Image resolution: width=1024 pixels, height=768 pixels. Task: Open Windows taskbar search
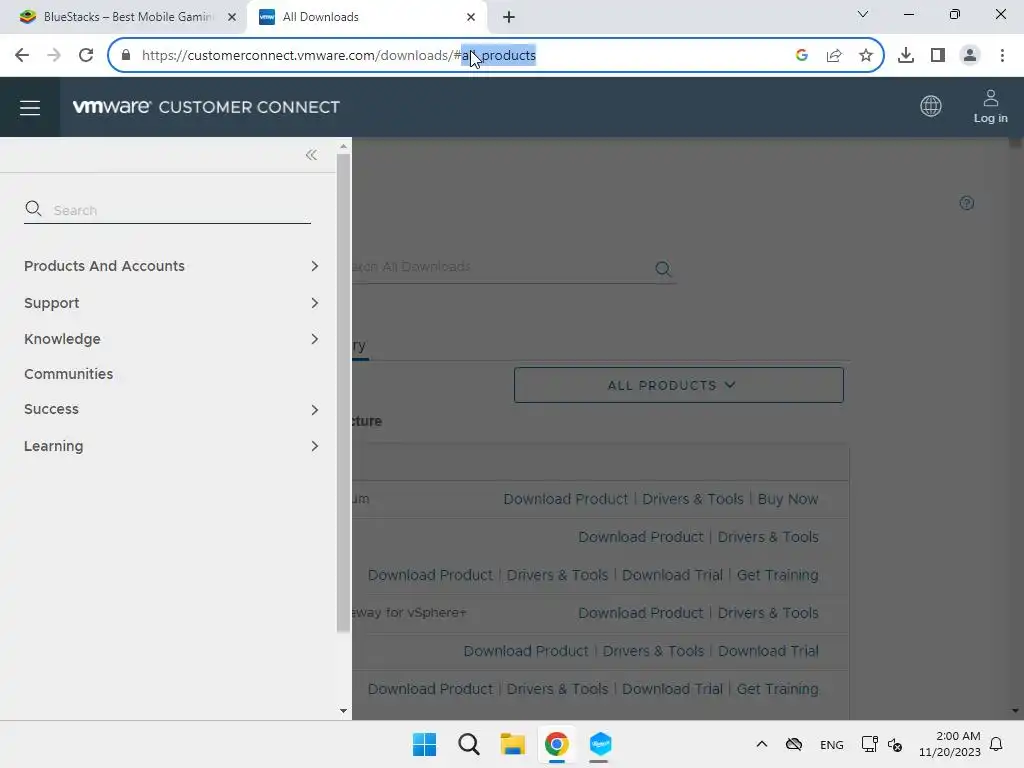pyautogui.click(x=469, y=744)
